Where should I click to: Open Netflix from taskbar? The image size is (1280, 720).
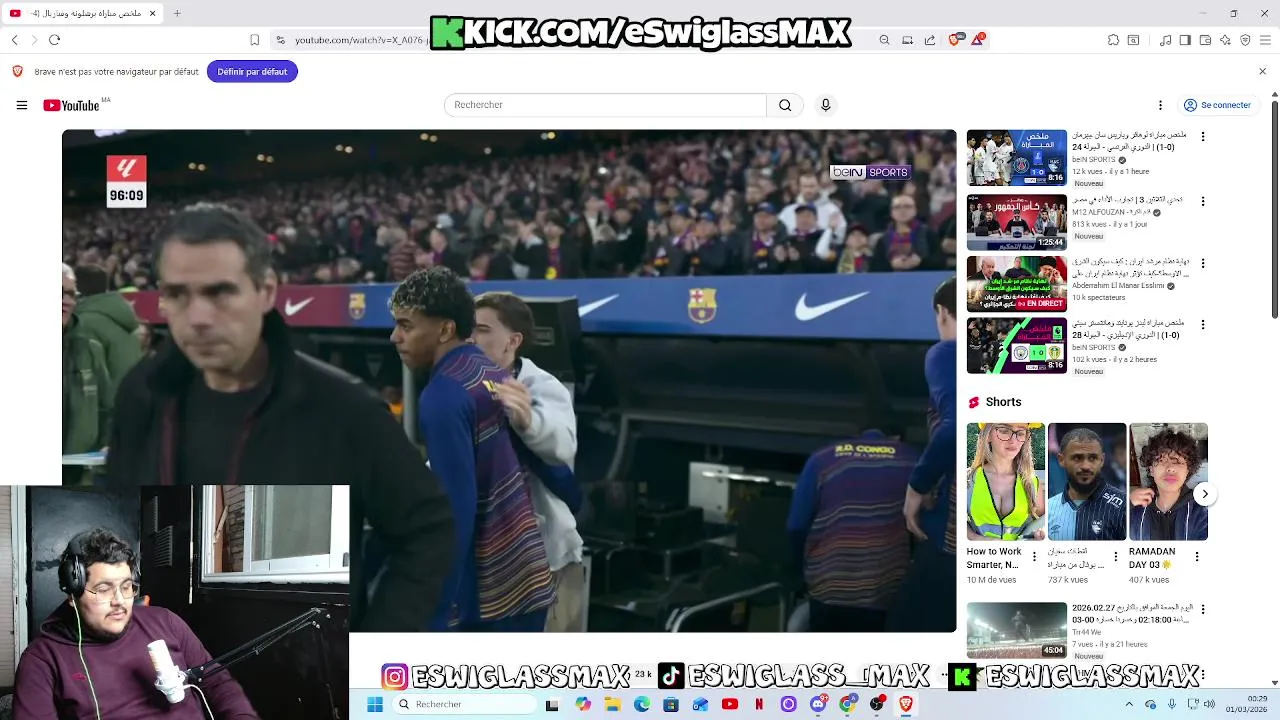pos(759,704)
